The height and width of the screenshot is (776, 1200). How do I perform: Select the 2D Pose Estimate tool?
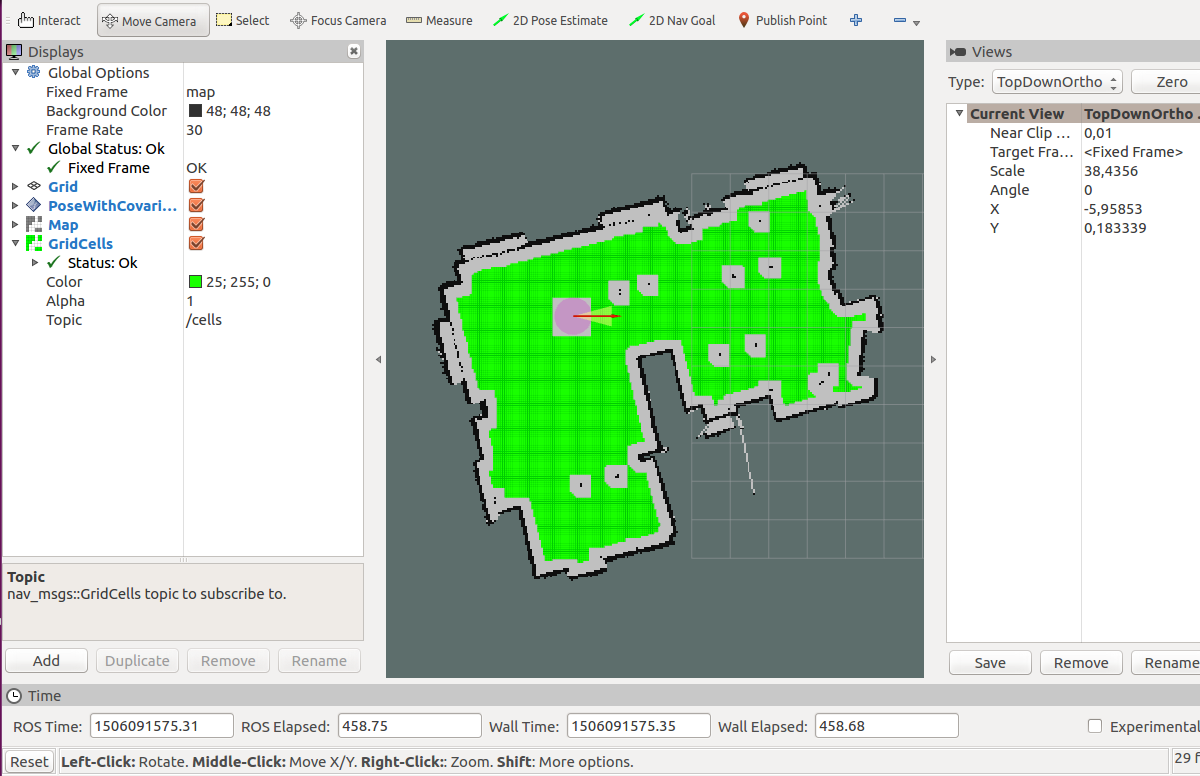click(x=550, y=19)
